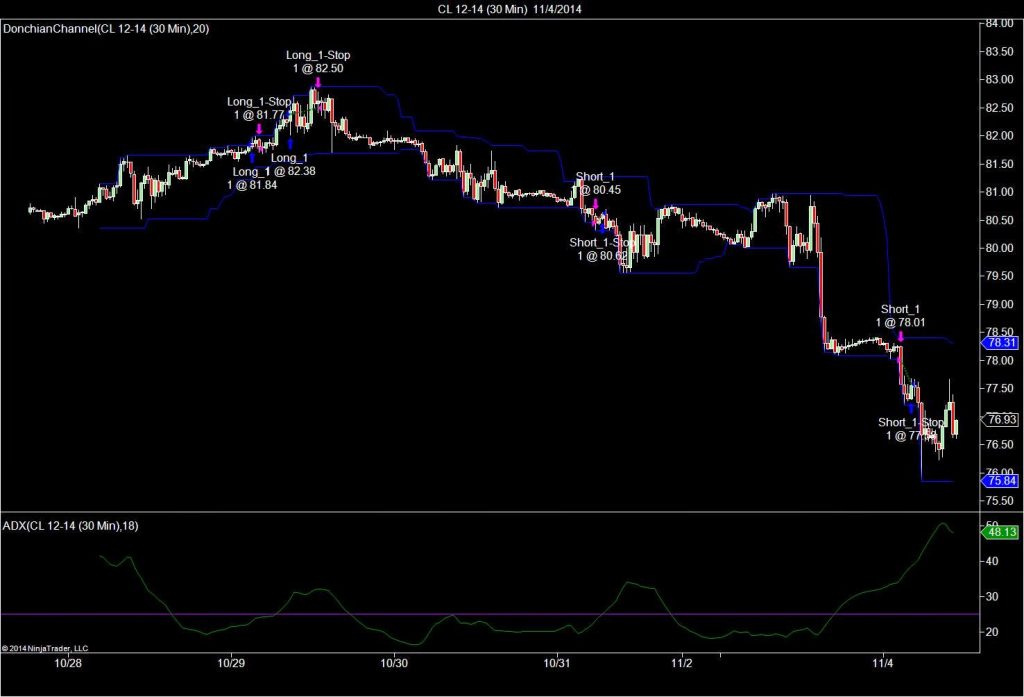Select the Short_1 @ 80.45 annotation
Screen dimensions: 1024x697
[598, 184]
